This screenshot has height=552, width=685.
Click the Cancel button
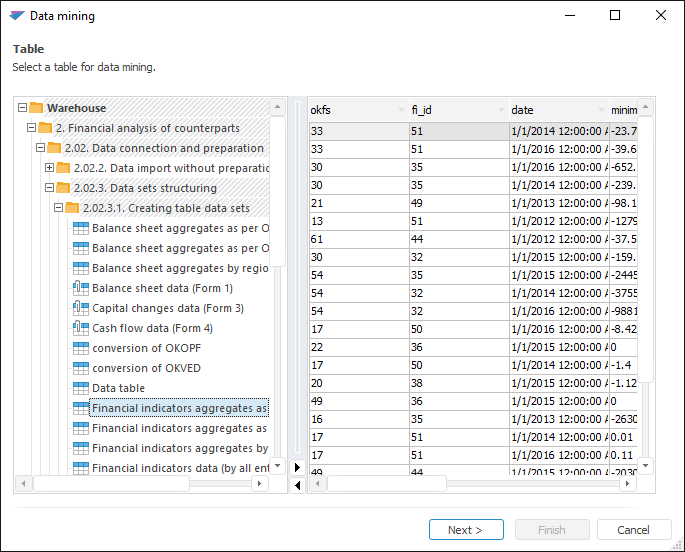click(634, 530)
